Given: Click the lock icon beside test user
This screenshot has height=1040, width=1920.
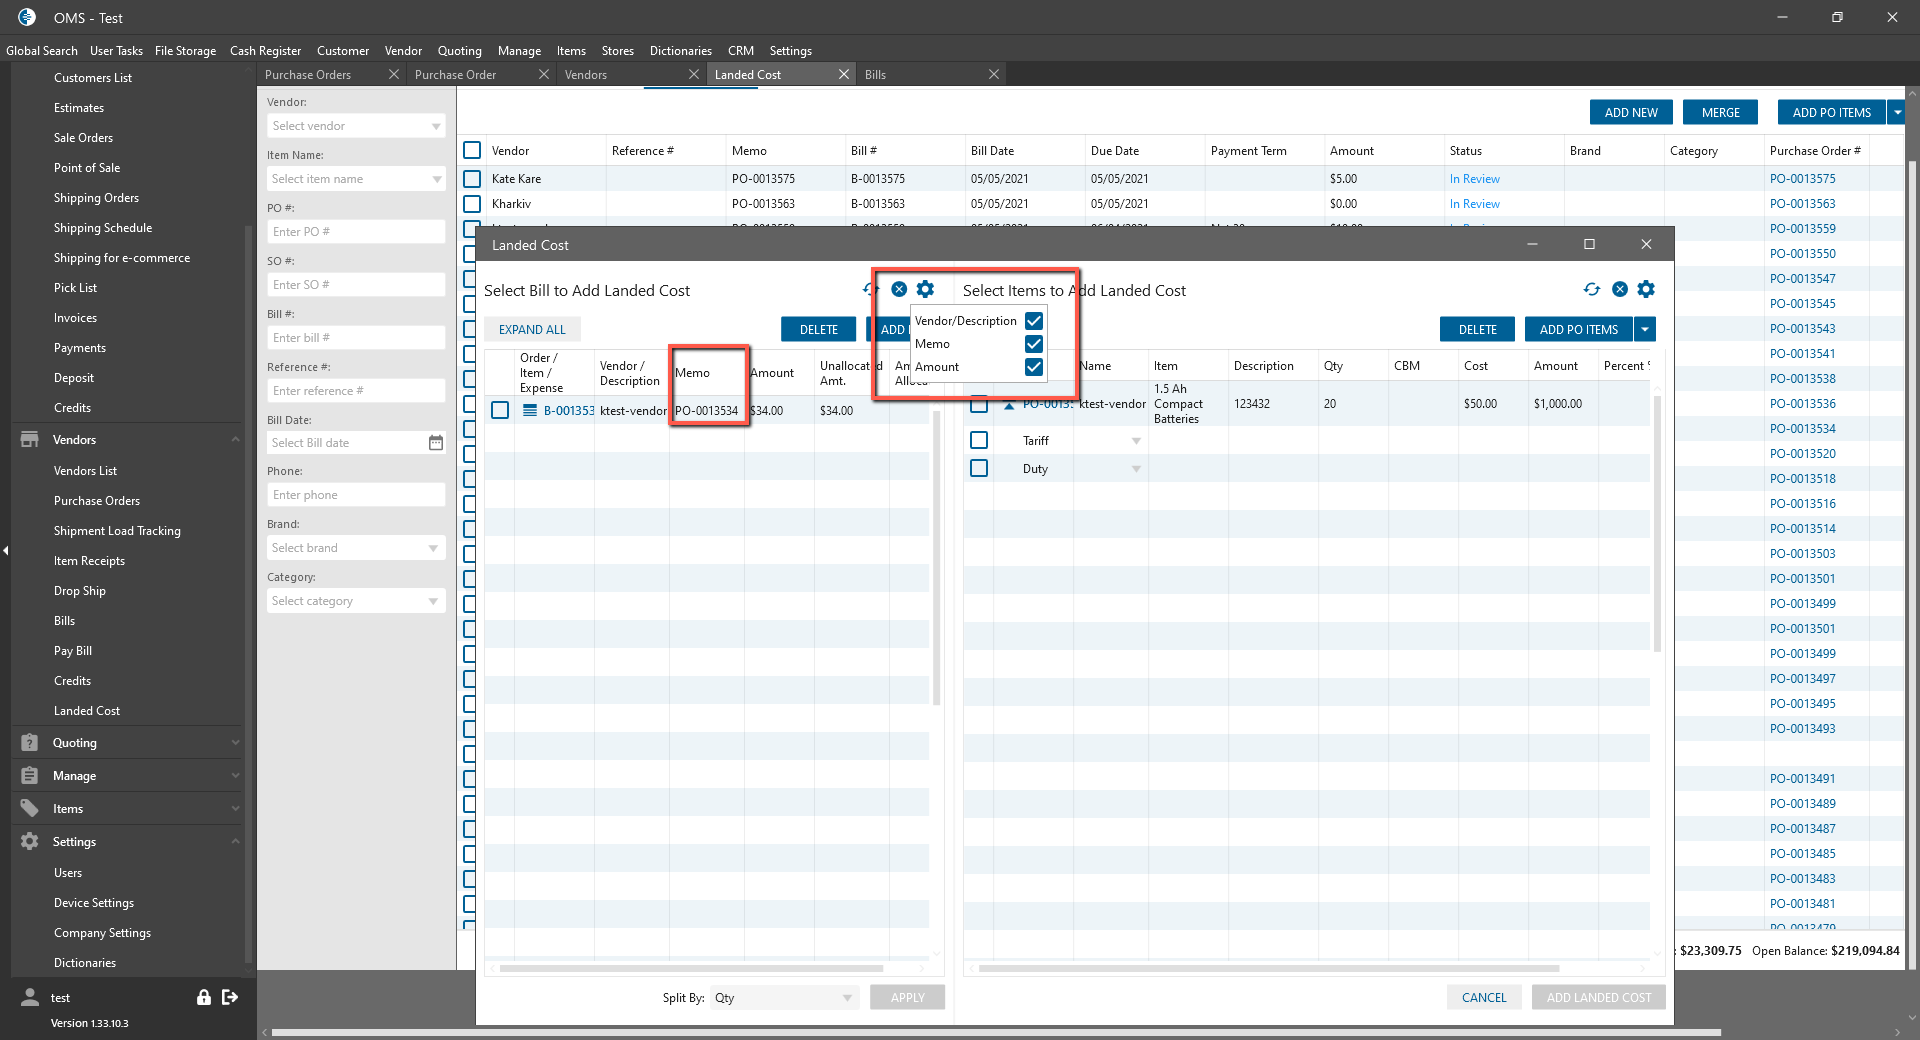Looking at the screenshot, I should 204,997.
